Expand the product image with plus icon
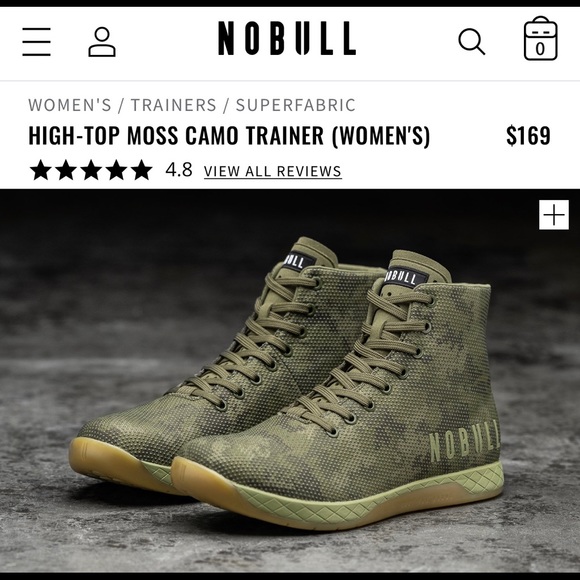The height and width of the screenshot is (580, 580). [x=554, y=215]
